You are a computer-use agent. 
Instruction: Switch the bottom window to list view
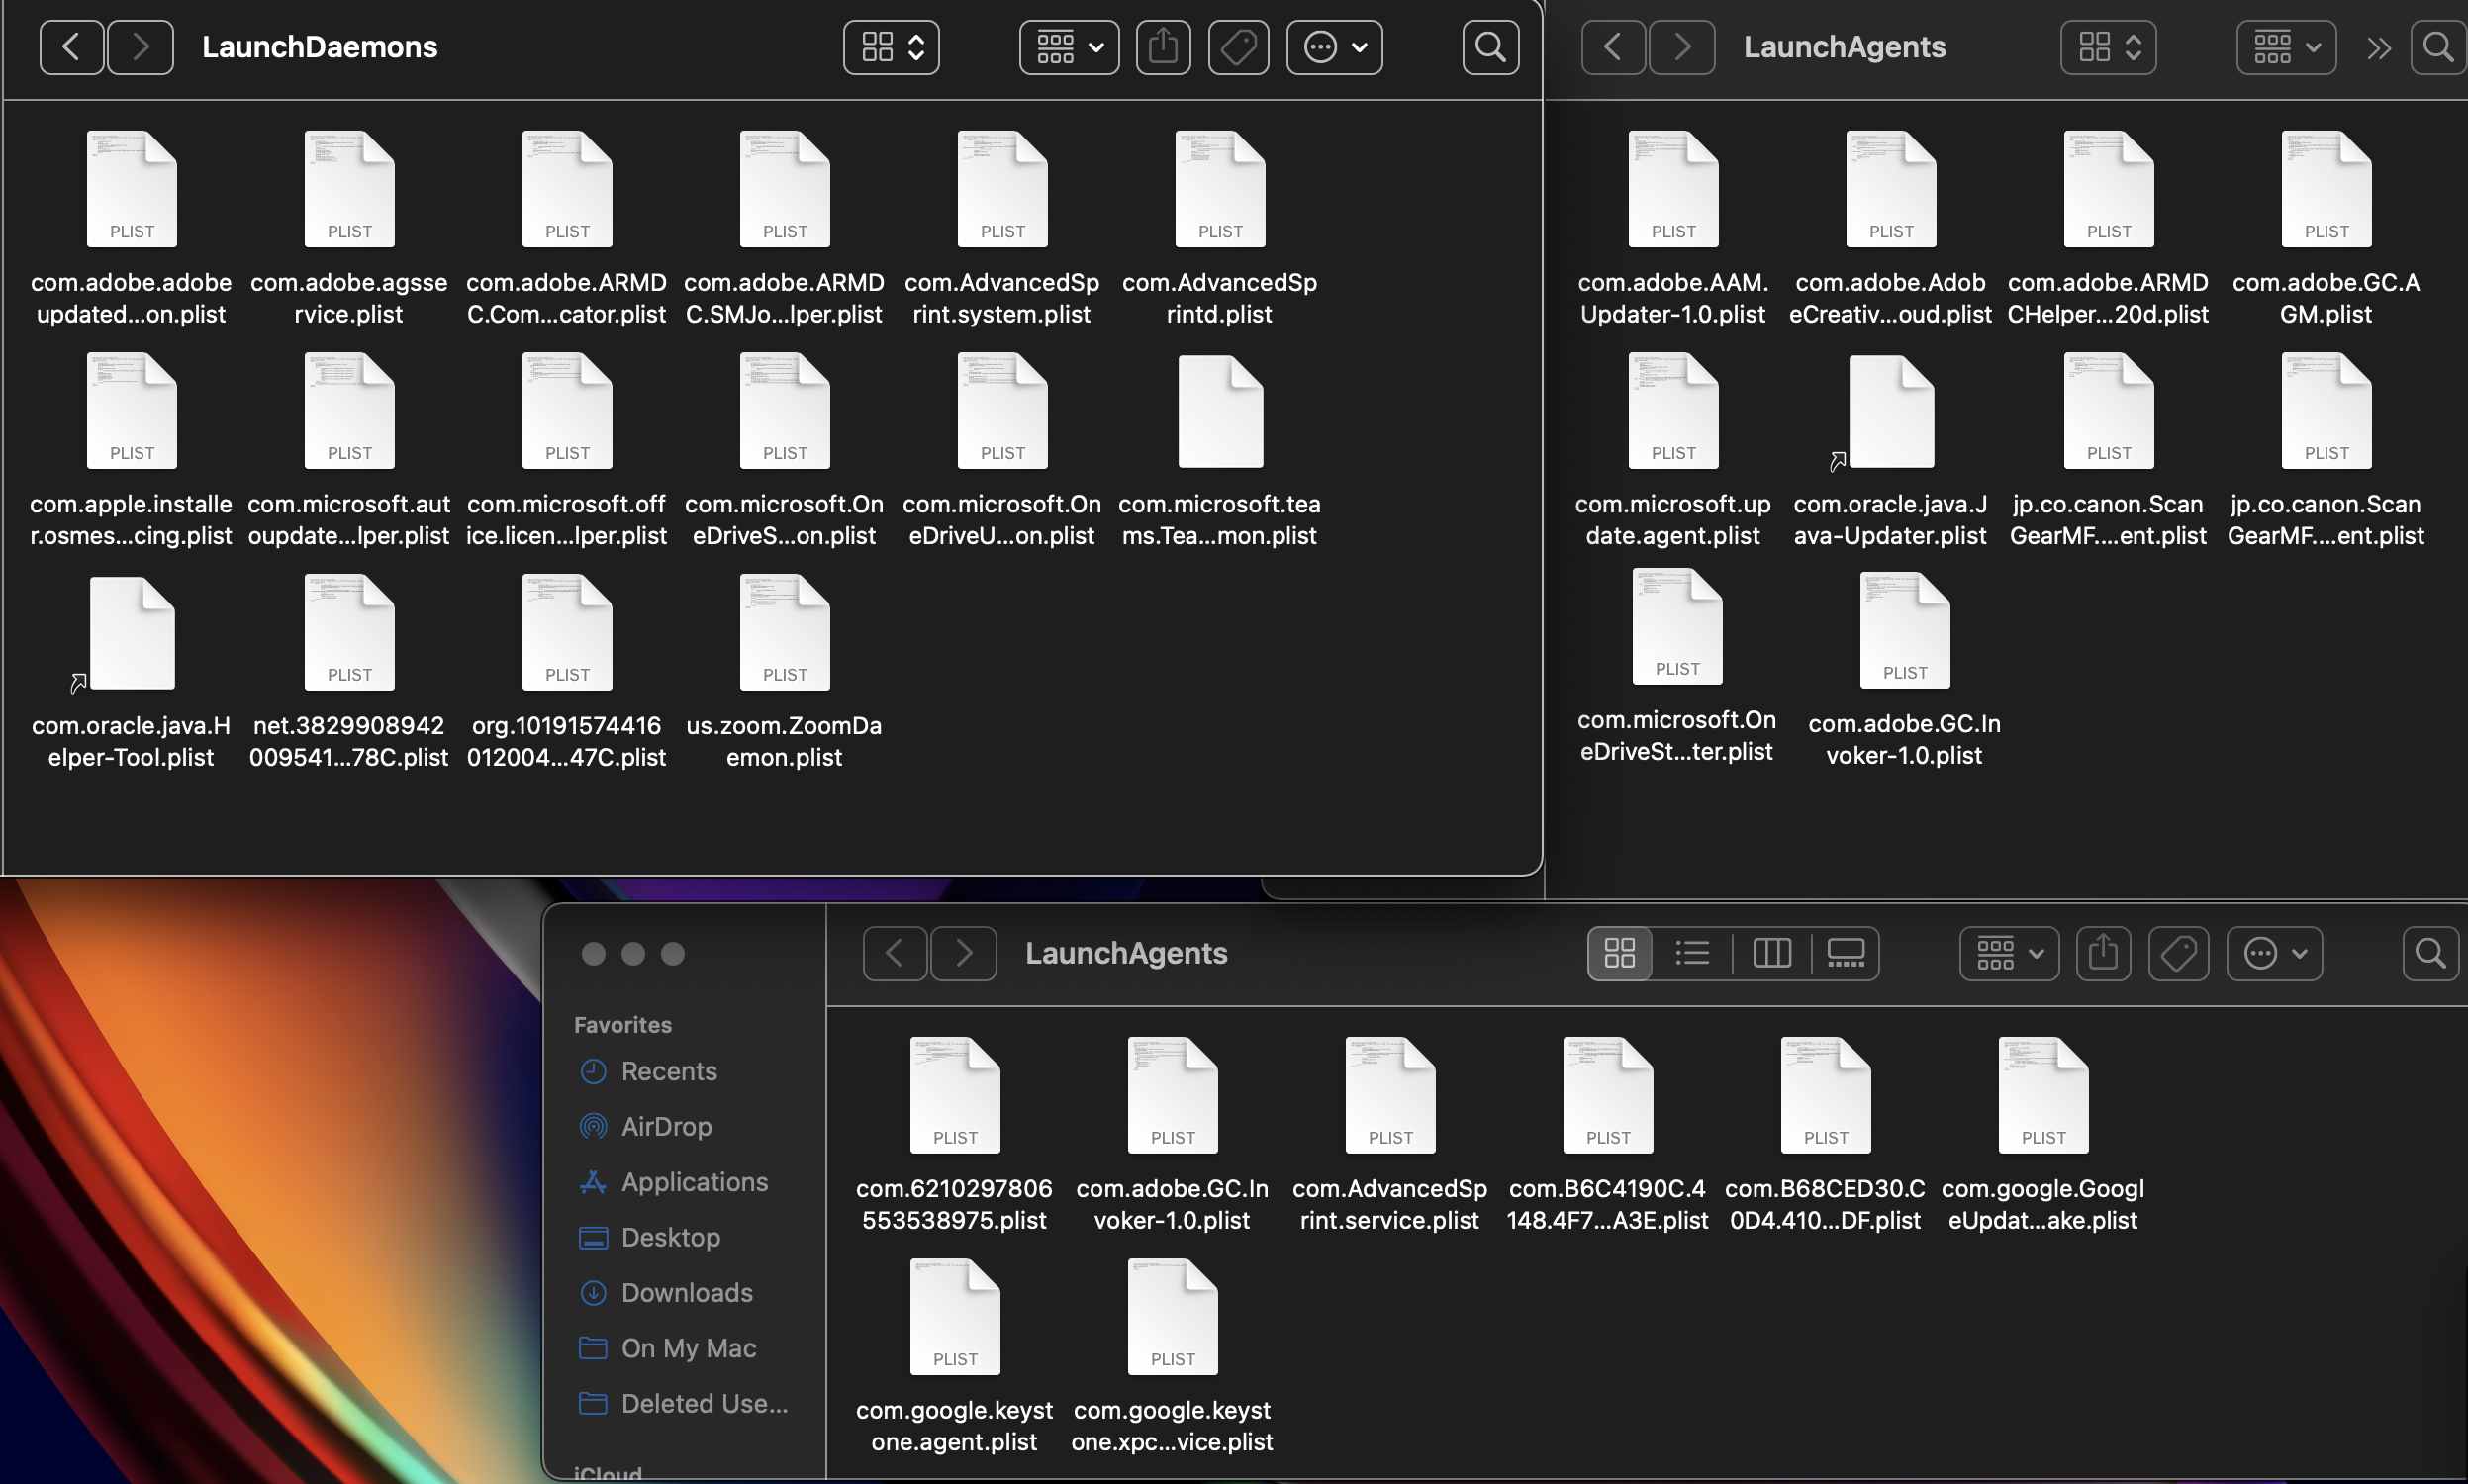1692,953
